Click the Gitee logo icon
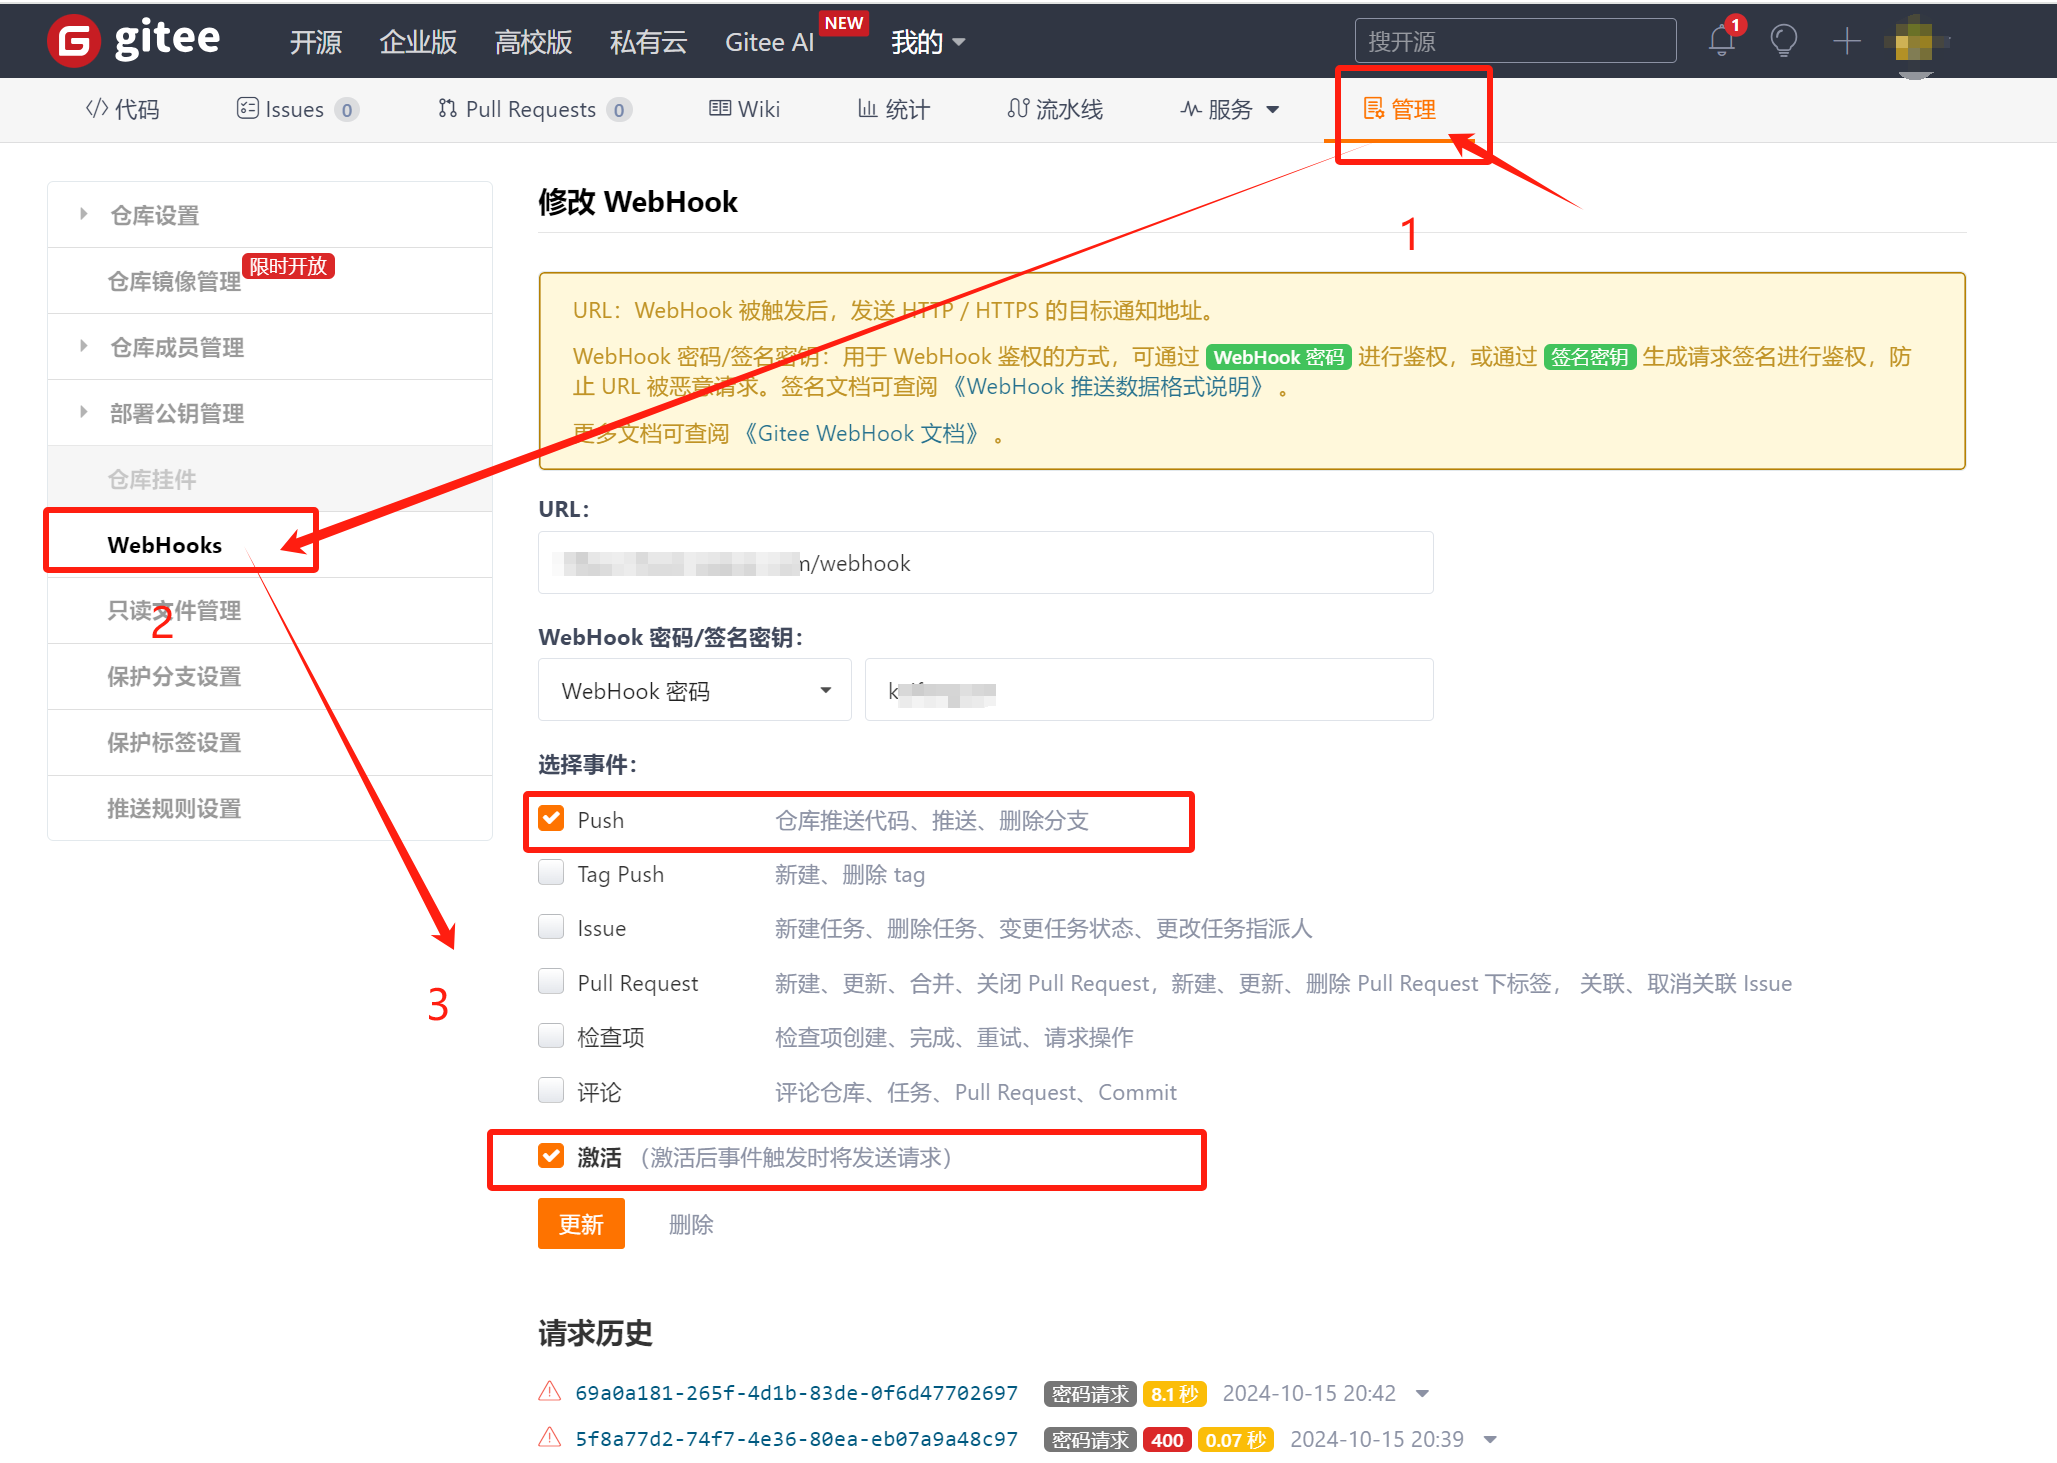Screen dimensions: 2057x1463 point(73,41)
